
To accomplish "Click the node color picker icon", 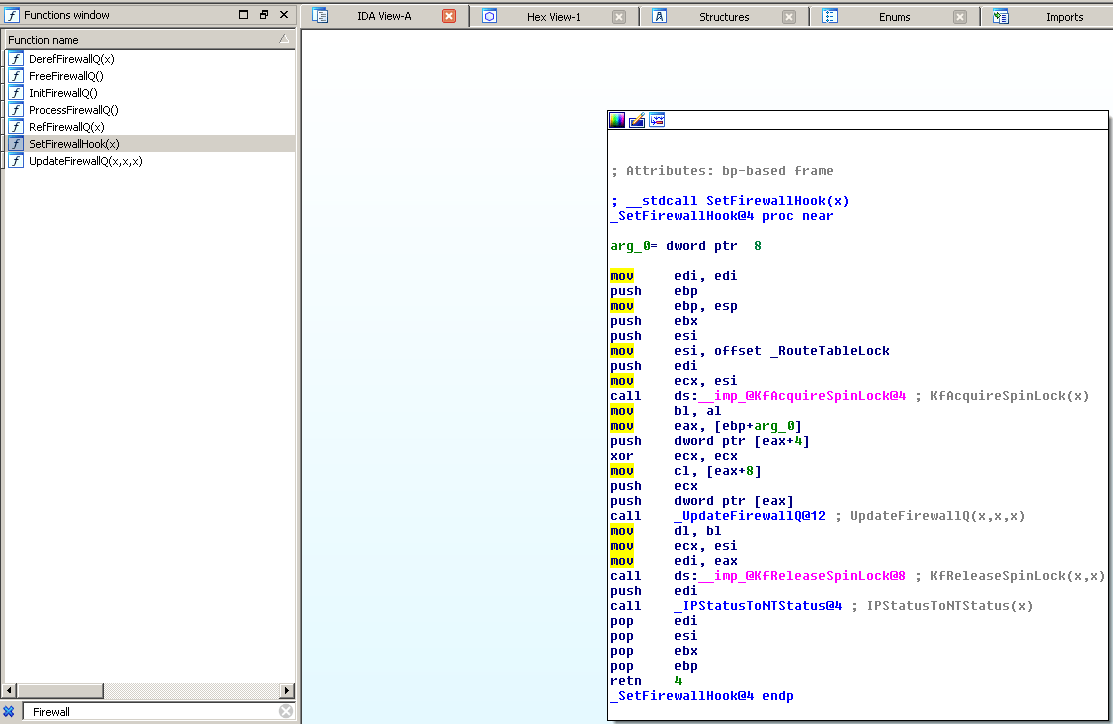I will pos(617,120).
